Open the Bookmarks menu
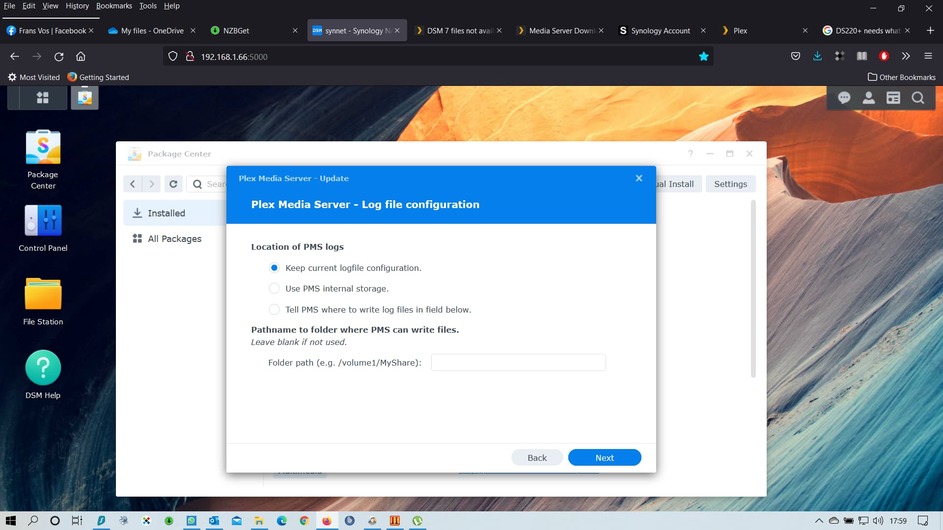 point(114,6)
